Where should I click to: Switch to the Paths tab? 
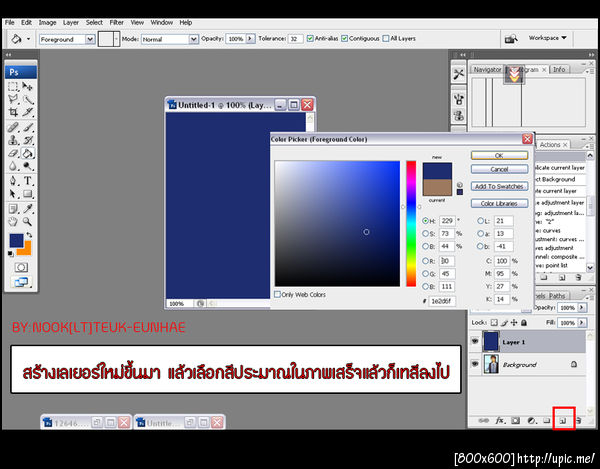click(557, 296)
